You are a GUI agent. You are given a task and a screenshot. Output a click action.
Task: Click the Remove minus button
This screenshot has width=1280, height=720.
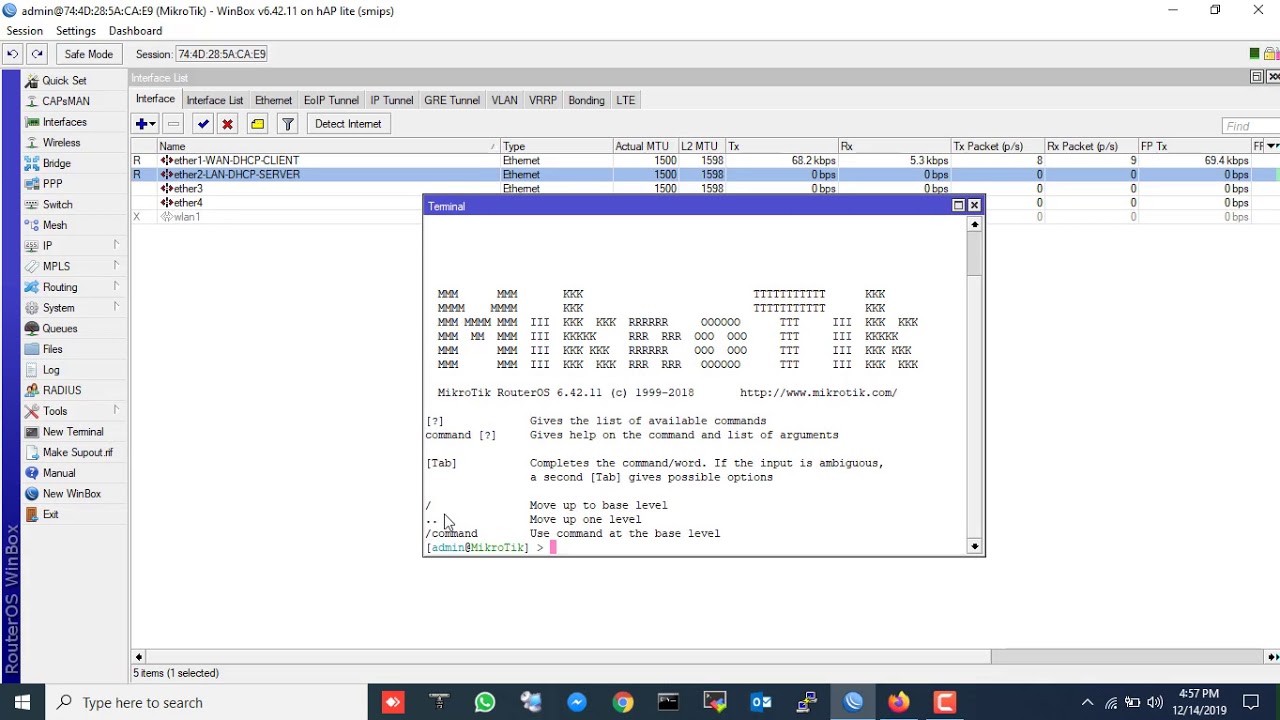point(173,124)
